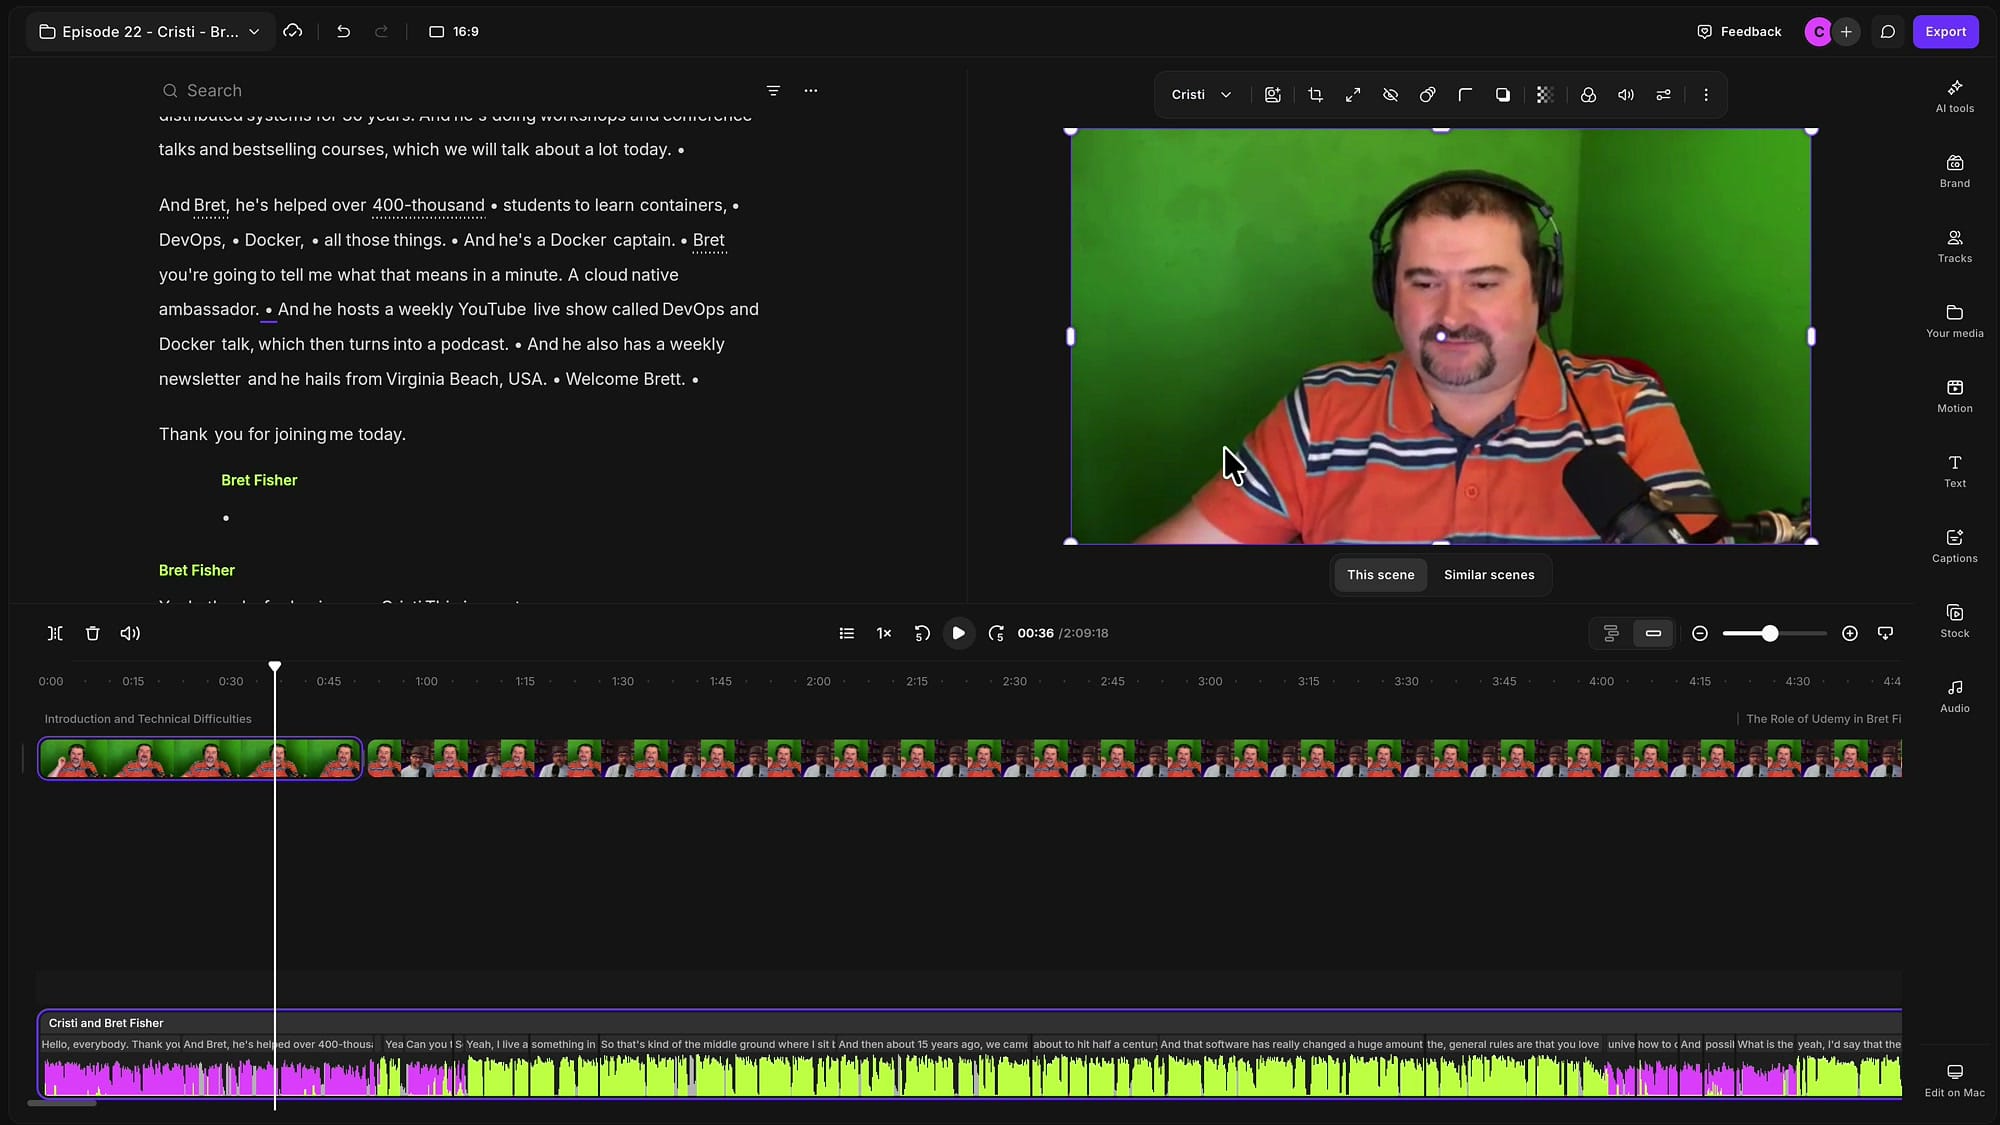2000x1125 pixels.
Task: Click the plus invite collaborator button
Action: tap(1846, 32)
